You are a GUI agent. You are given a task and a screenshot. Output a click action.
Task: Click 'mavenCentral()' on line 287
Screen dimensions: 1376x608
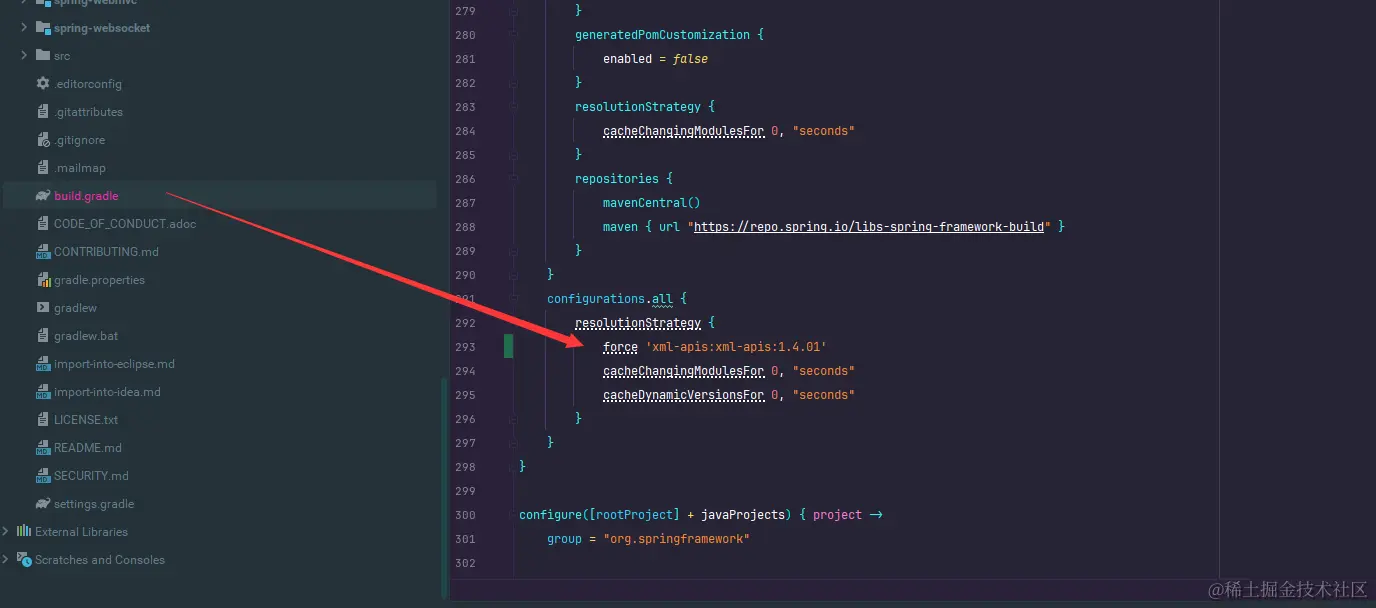(x=652, y=203)
